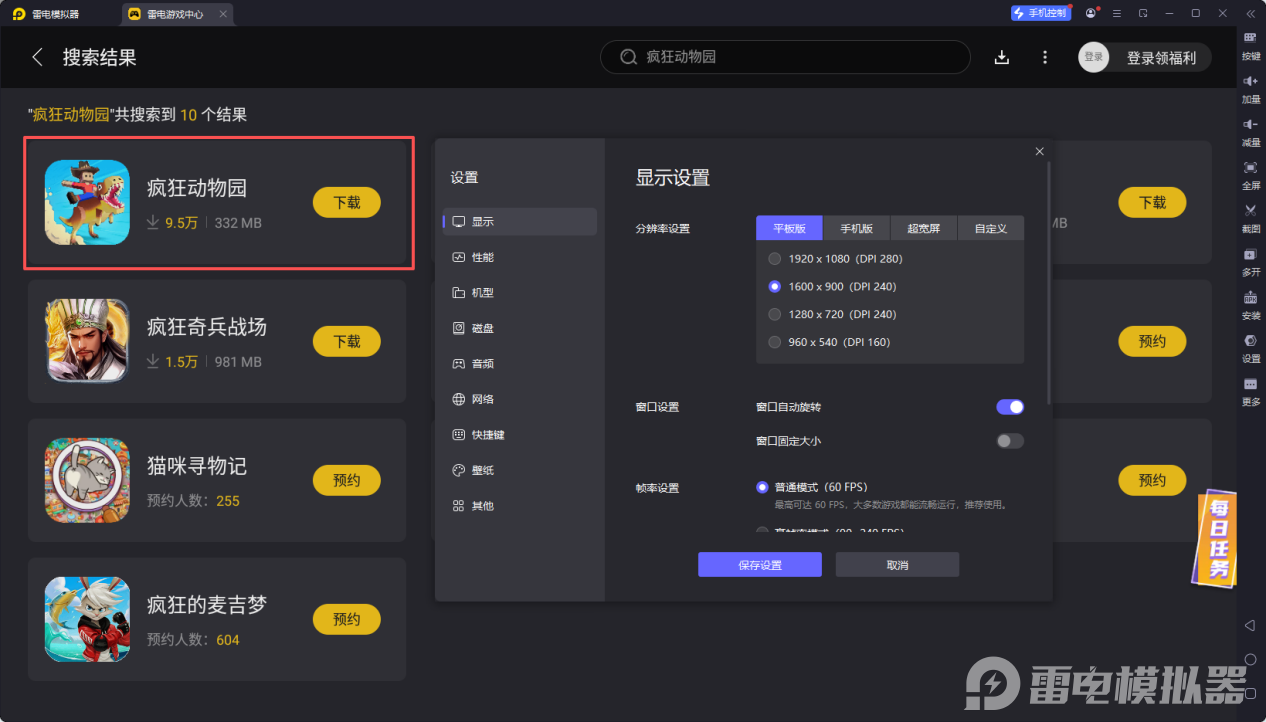The width and height of the screenshot is (1266, 722).
Task: Open the 网络 settings section
Action: coord(520,399)
